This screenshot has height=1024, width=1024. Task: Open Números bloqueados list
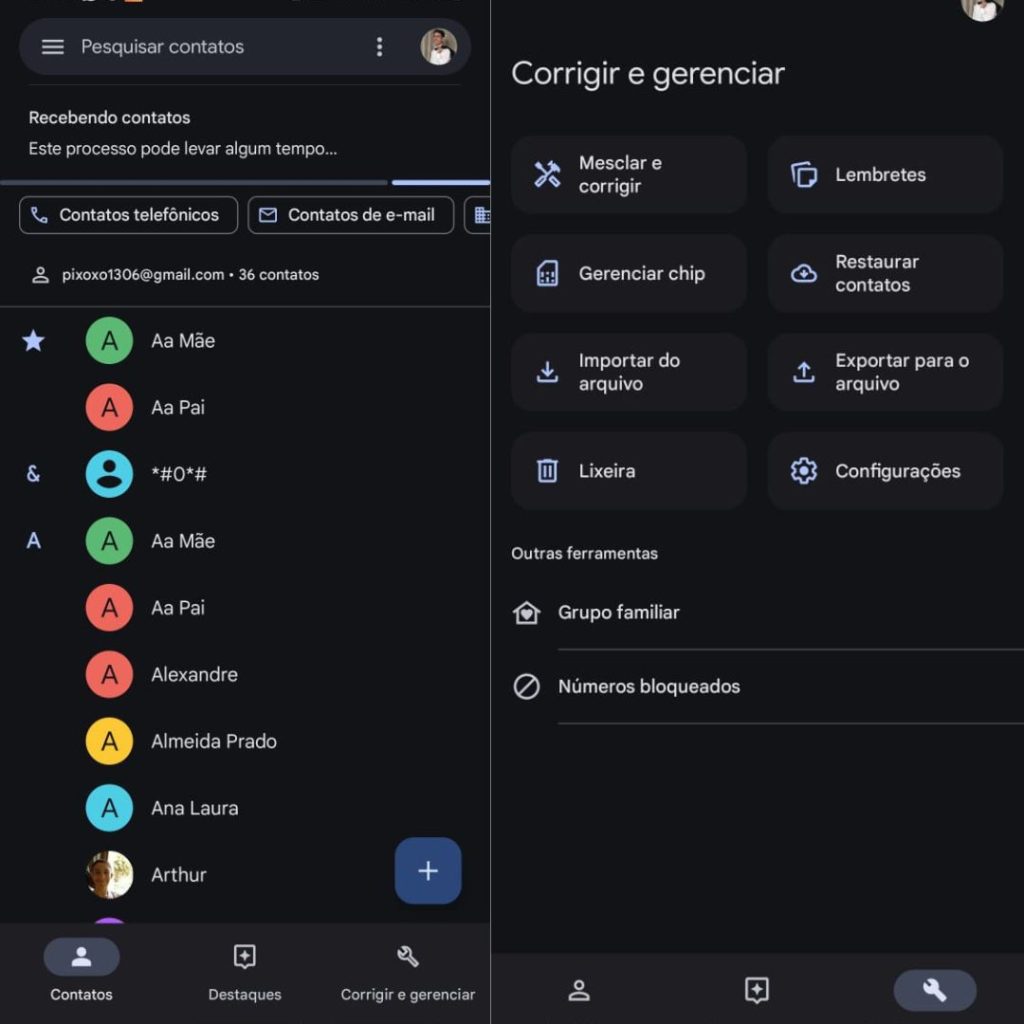pos(647,686)
